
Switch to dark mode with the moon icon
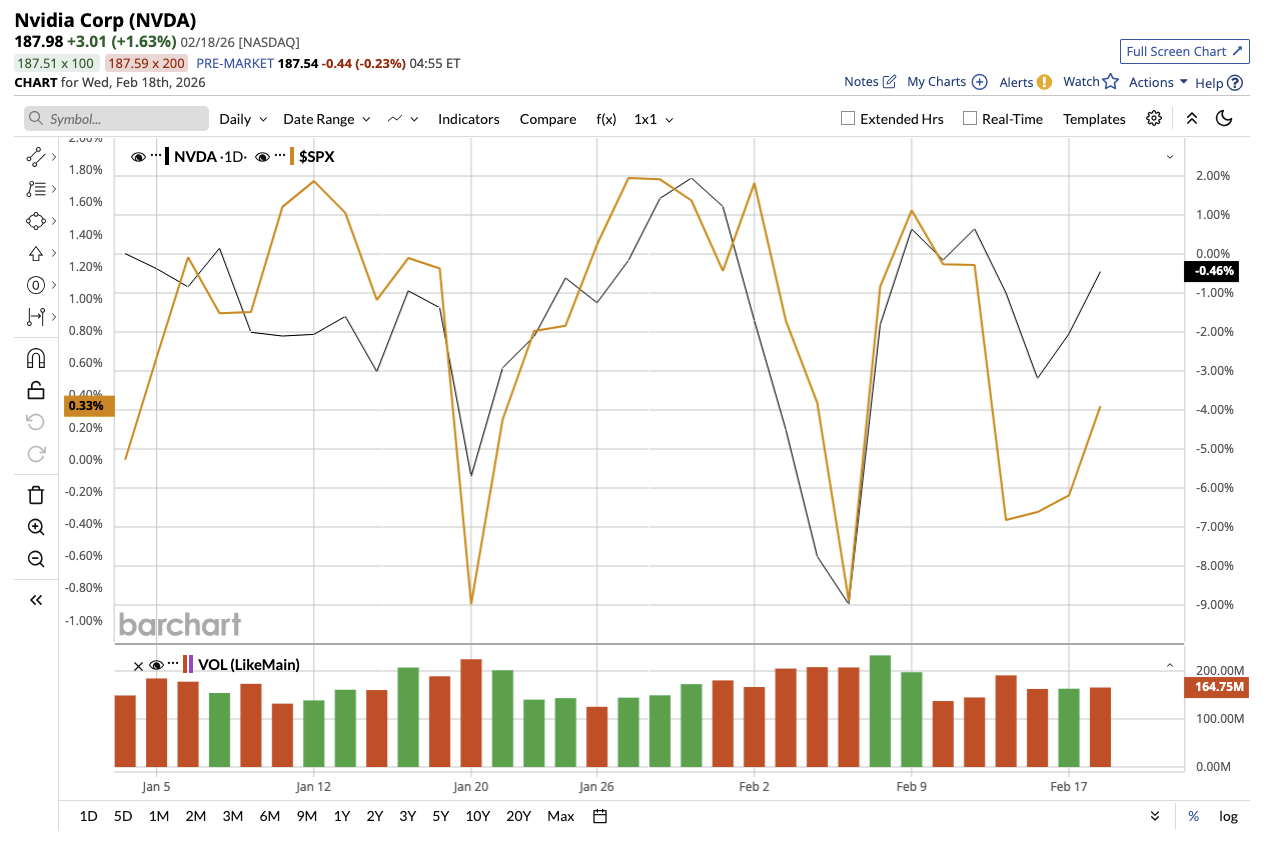[x=1224, y=118]
